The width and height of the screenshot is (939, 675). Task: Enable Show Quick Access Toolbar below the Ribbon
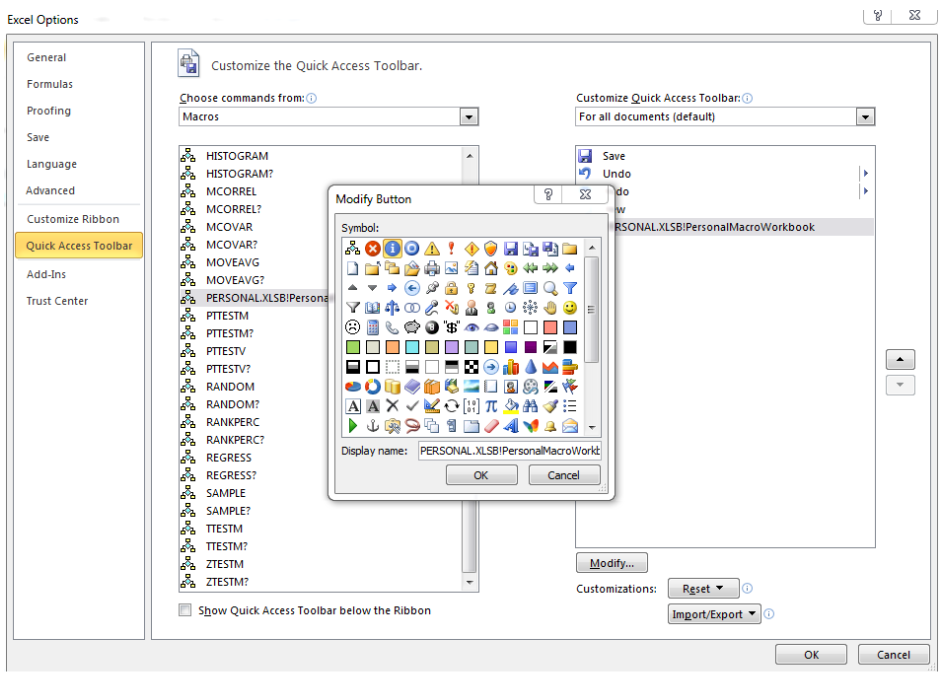185,610
